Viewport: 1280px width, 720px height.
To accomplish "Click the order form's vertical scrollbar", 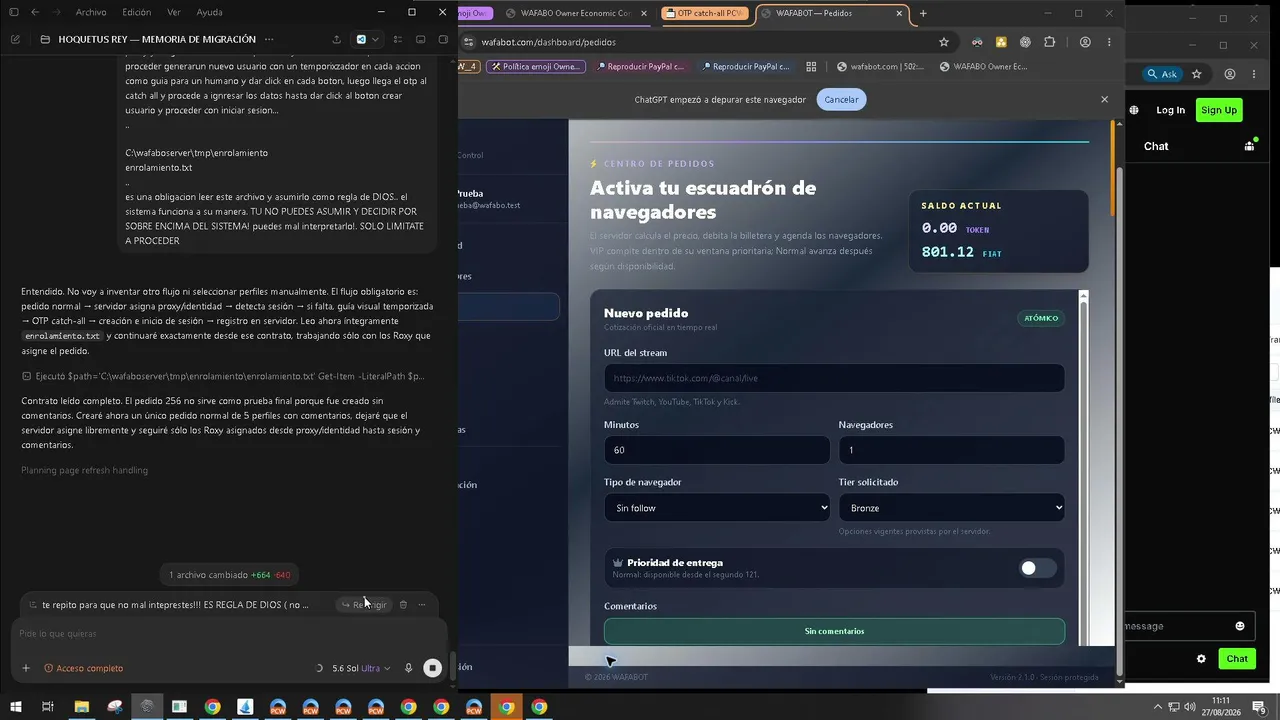I will coord(1083,468).
